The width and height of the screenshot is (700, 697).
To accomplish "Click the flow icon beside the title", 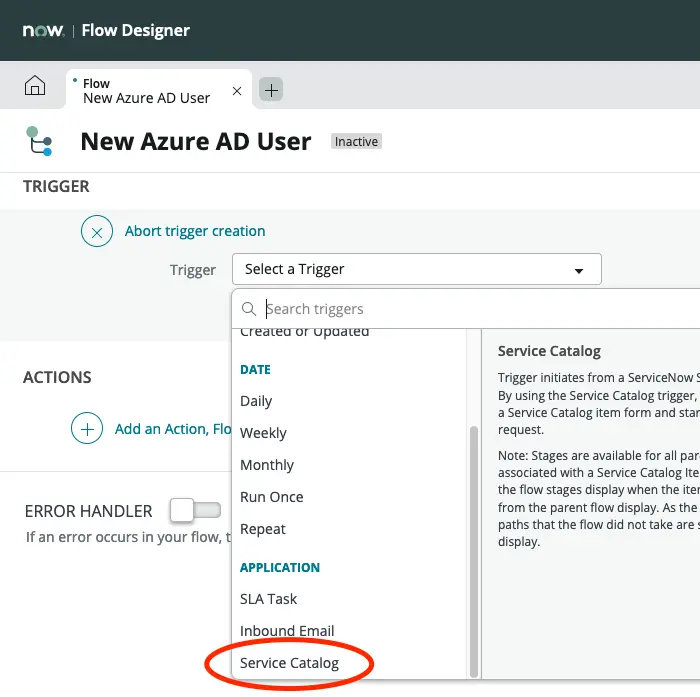I will (x=39, y=142).
